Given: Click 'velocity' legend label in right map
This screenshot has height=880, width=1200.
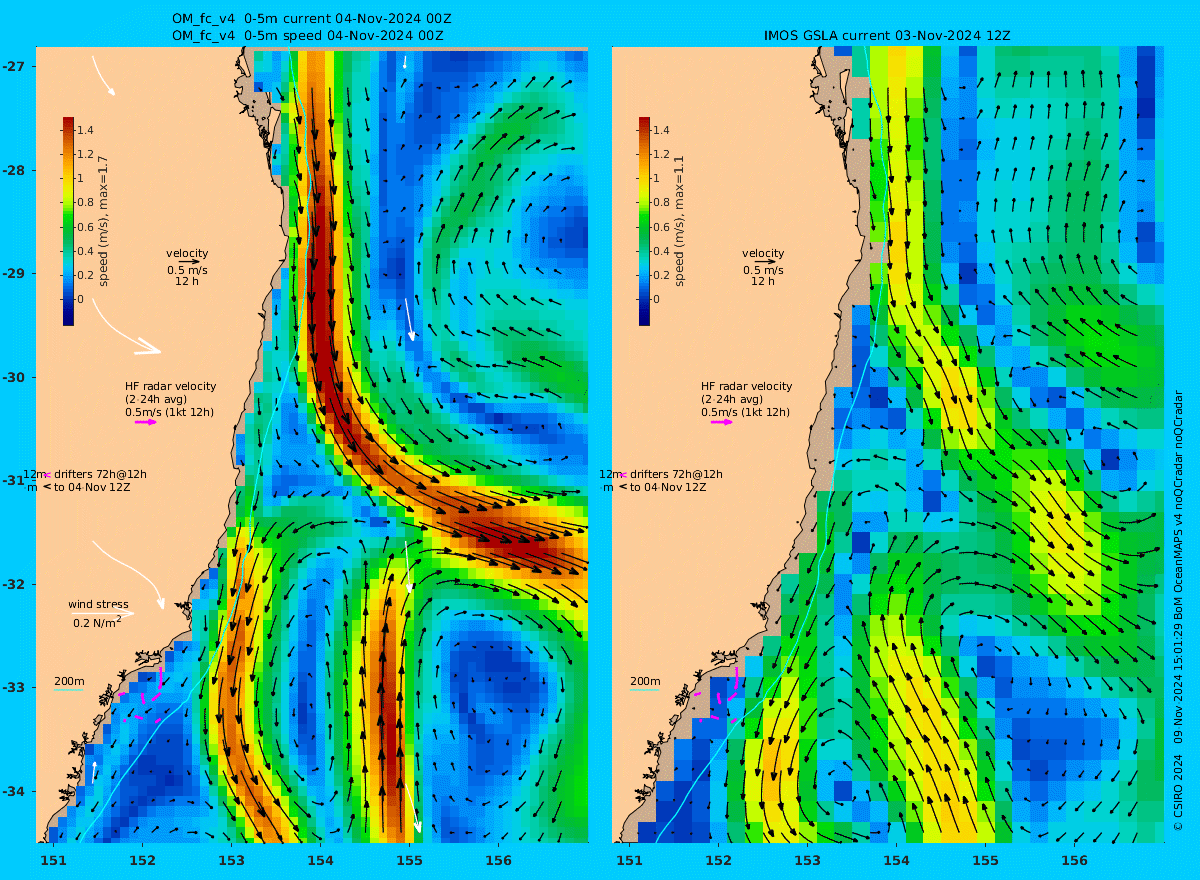Looking at the screenshot, I should tap(763, 253).
